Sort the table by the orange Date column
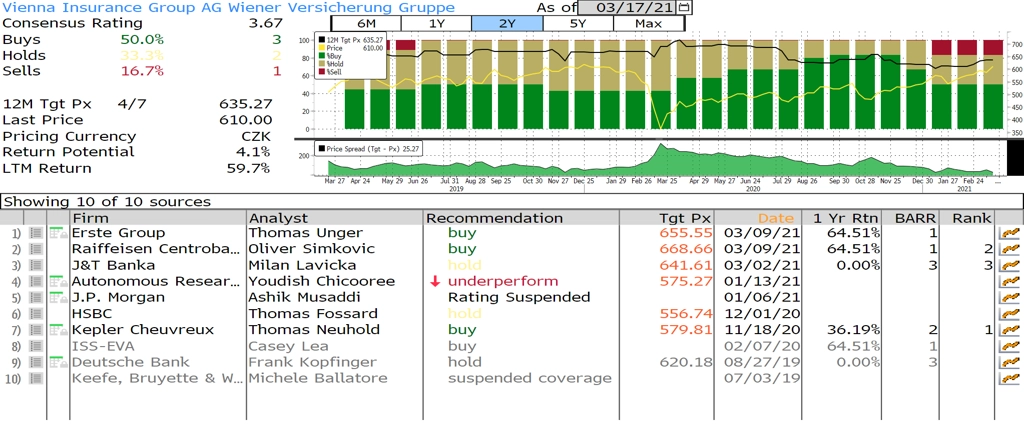Image resolution: width=1024 pixels, height=424 pixels. click(x=758, y=218)
